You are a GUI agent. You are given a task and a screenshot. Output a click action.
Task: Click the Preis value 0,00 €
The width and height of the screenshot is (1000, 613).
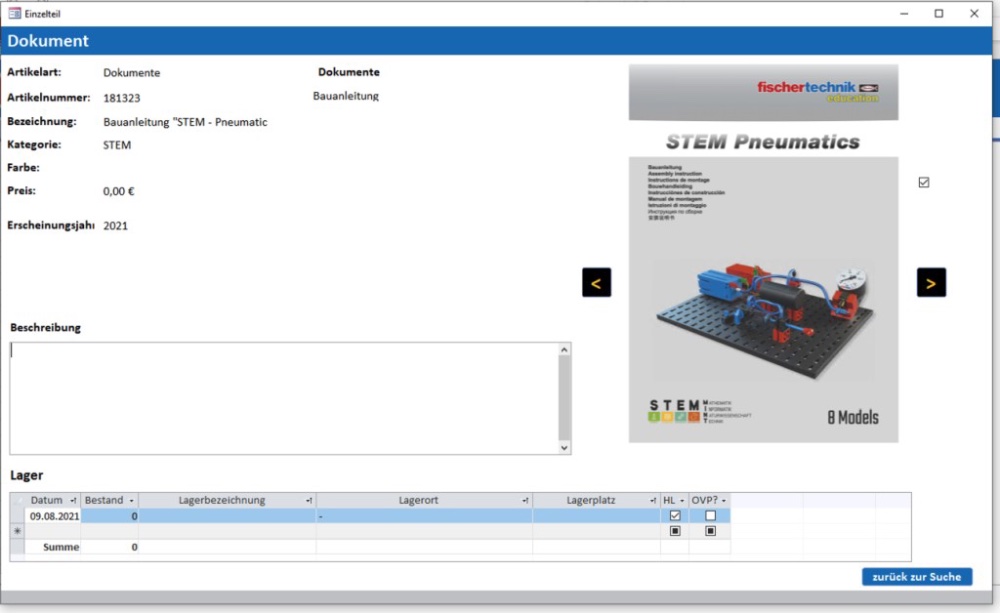click(x=119, y=191)
